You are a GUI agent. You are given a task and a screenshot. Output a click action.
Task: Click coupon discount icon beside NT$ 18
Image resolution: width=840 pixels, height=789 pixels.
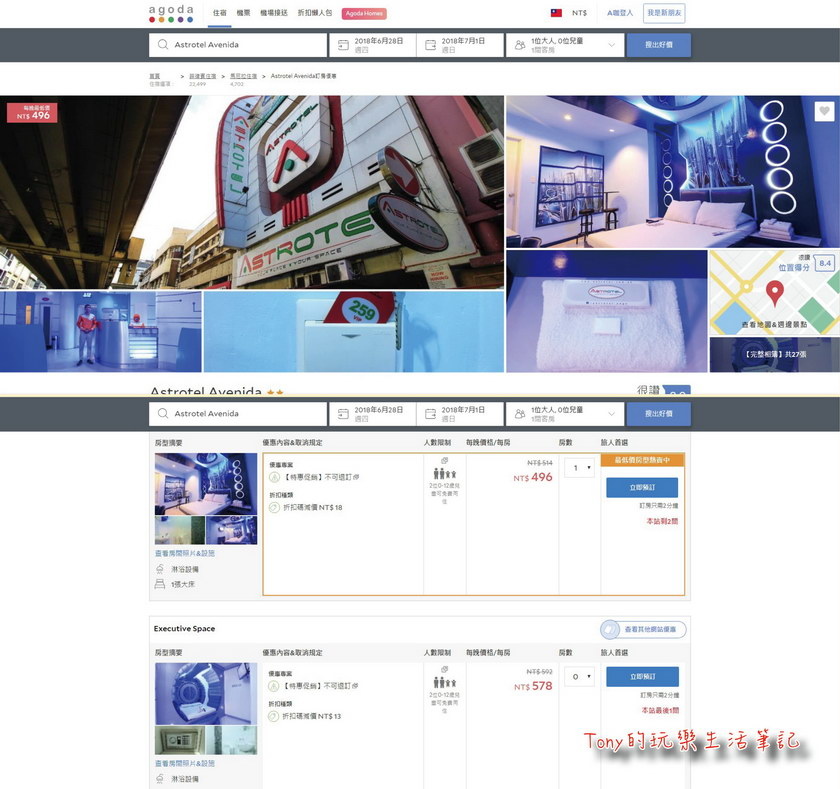274,507
